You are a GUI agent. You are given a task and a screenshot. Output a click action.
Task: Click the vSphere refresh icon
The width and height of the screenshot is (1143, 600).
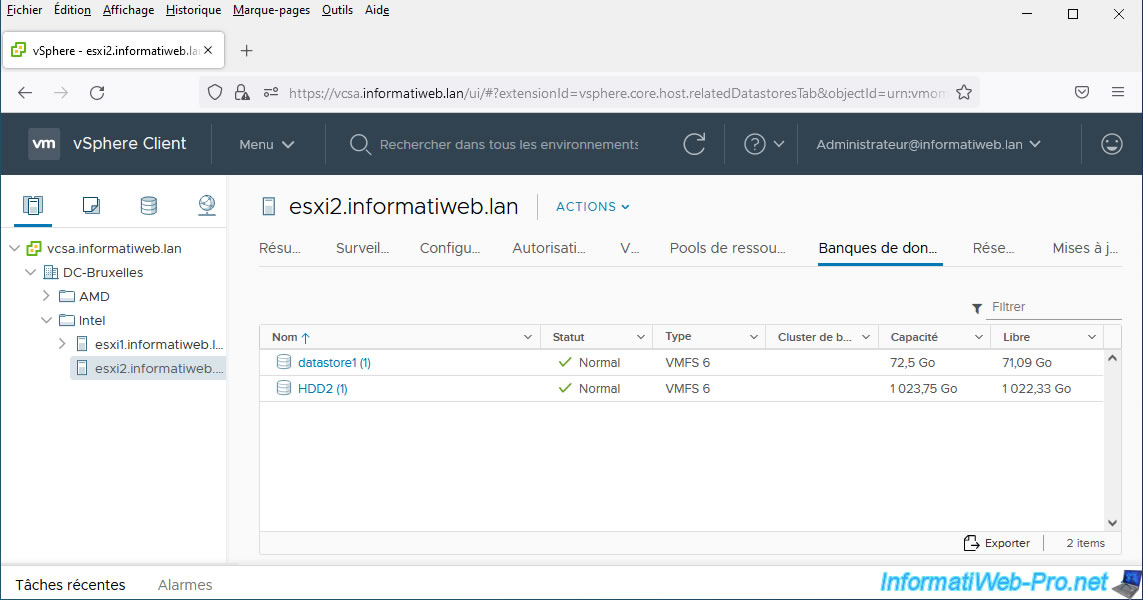(x=694, y=144)
